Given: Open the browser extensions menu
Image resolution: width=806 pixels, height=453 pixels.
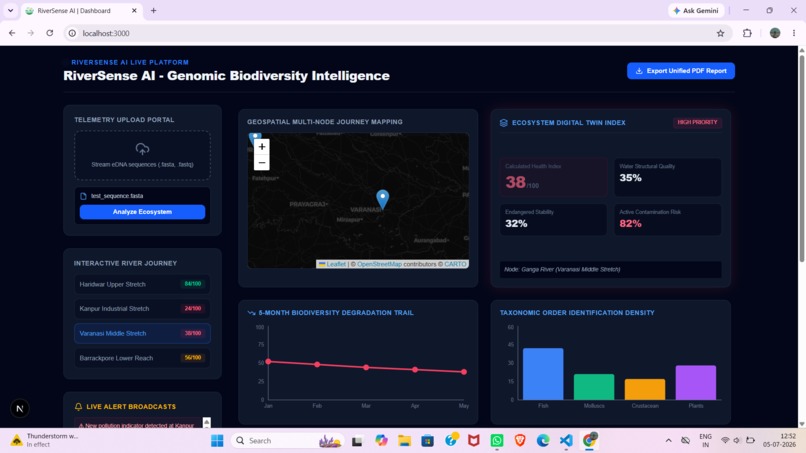Looking at the screenshot, I should [x=747, y=33].
